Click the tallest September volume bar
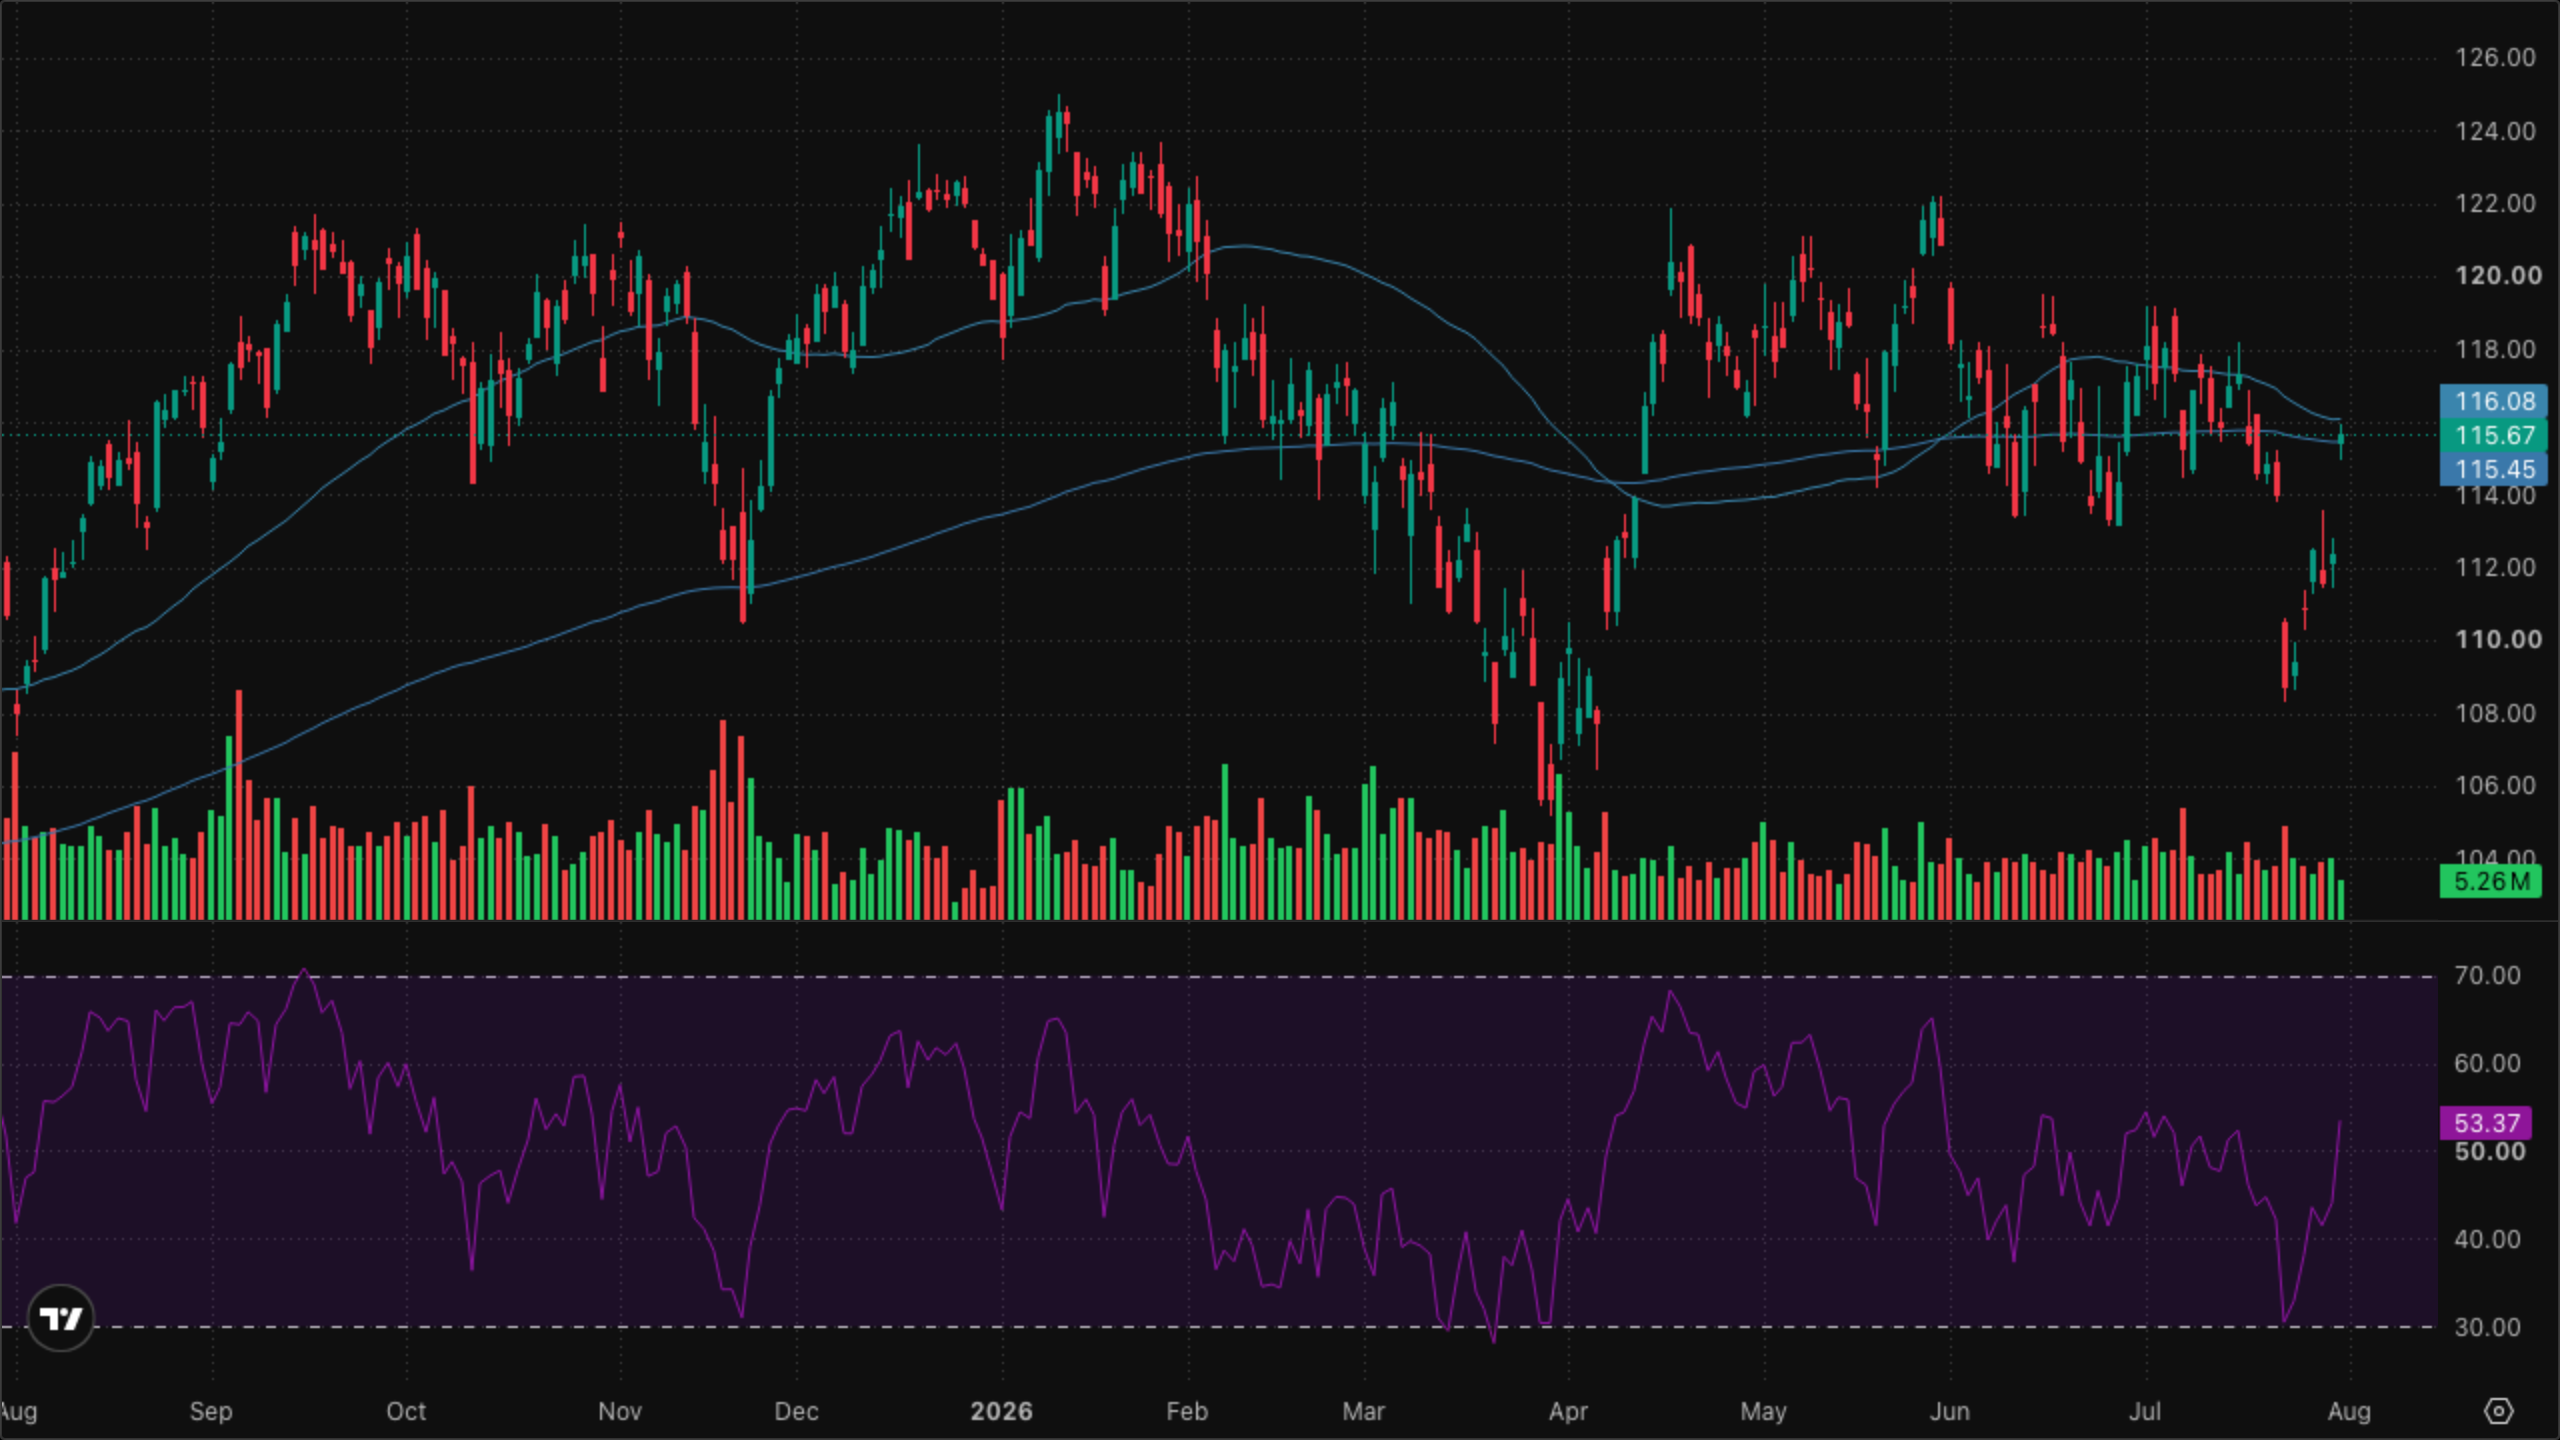 (x=239, y=805)
